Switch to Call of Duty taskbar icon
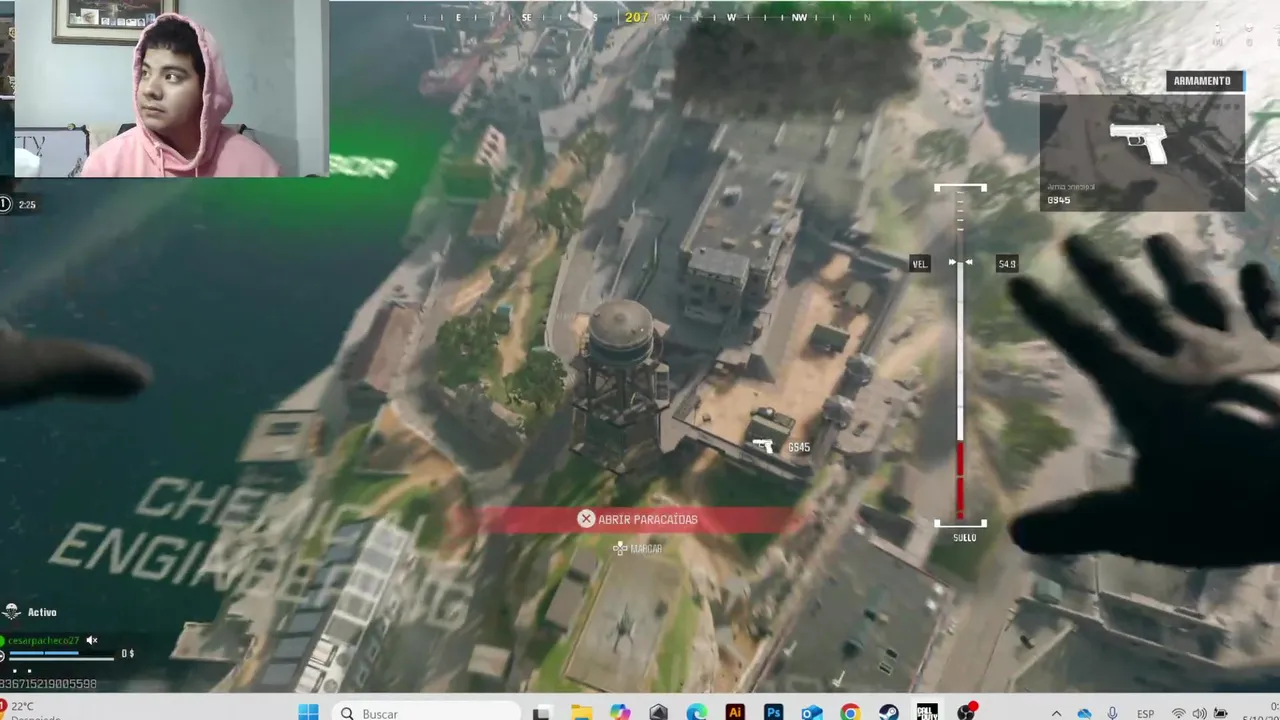The height and width of the screenshot is (720, 1280). click(927, 712)
